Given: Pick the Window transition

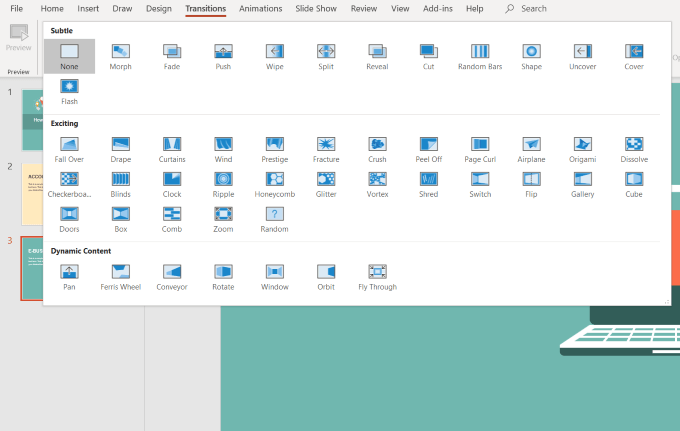Looking at the screenshot, I should pyautogui.click(x=275, y=277).
